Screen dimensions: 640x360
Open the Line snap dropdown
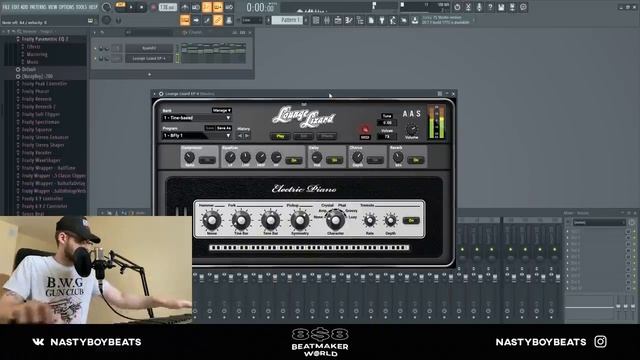(251, 20)
